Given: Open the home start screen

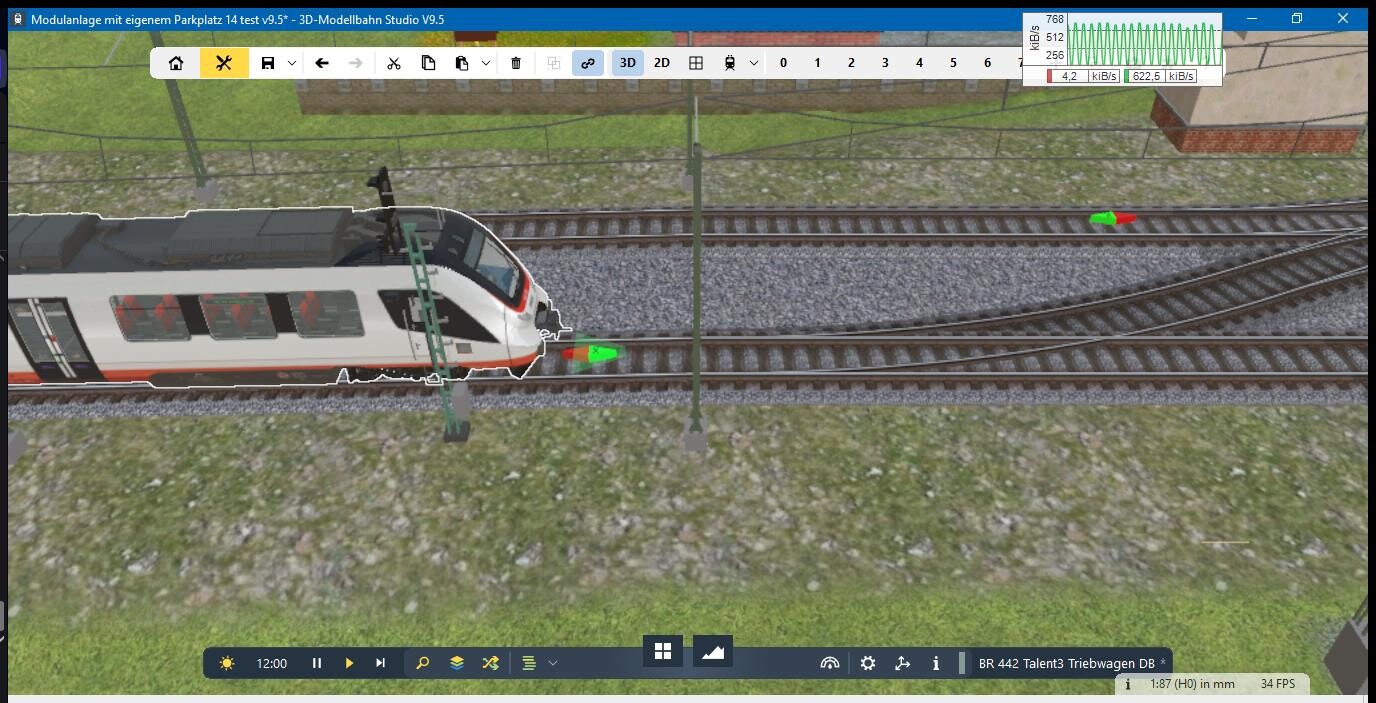Looking at the screenshot, I should click(176, 63).
